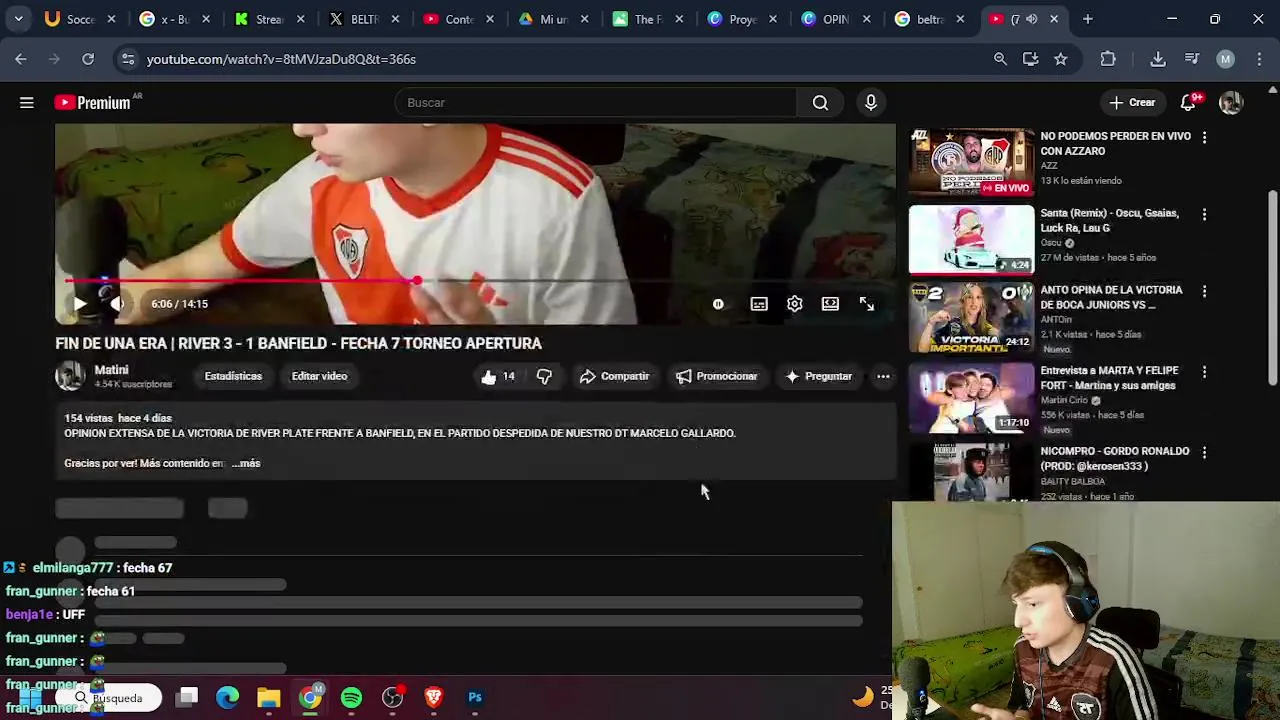
Task: Mute the video player volume
Action: pyautogui.click(x=117, y=304)
